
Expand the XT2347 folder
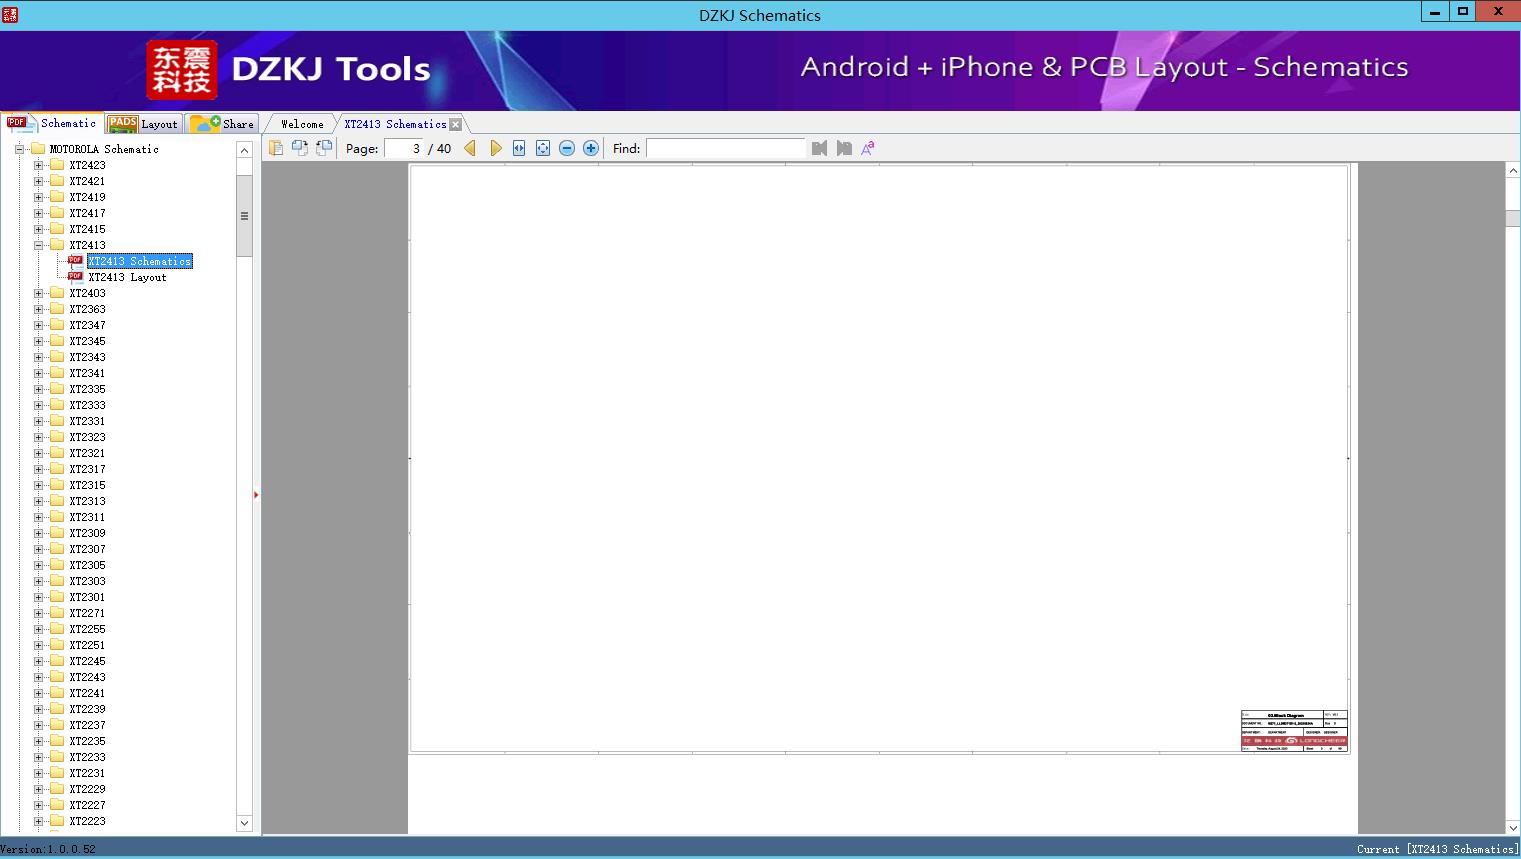pyautogui.click(x=38, y=325)
